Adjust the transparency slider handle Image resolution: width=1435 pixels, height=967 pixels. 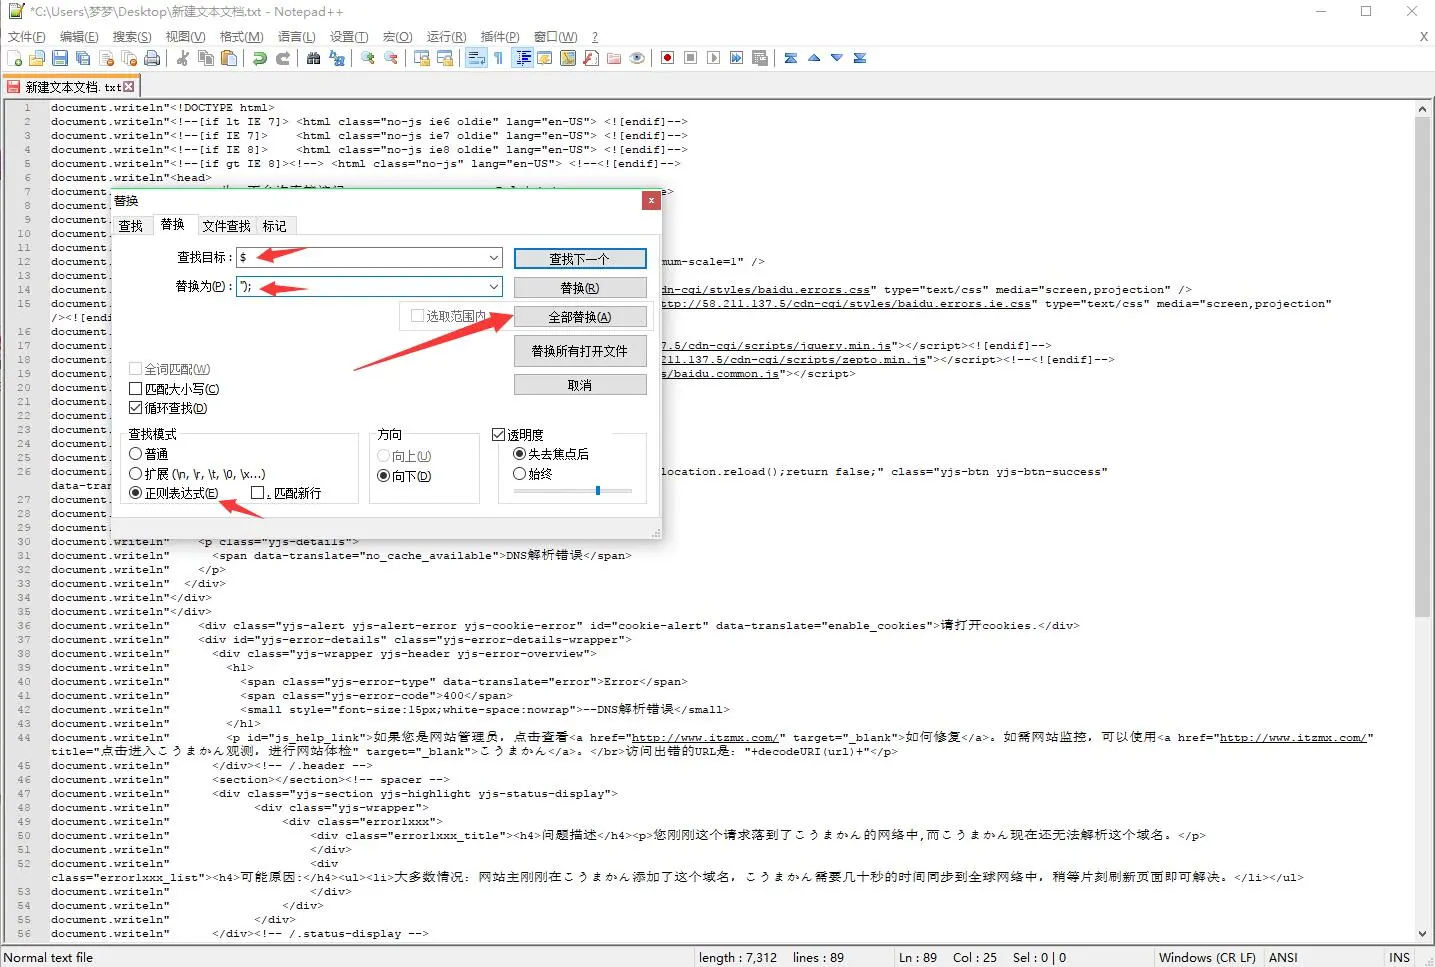(x=598, y=491)
